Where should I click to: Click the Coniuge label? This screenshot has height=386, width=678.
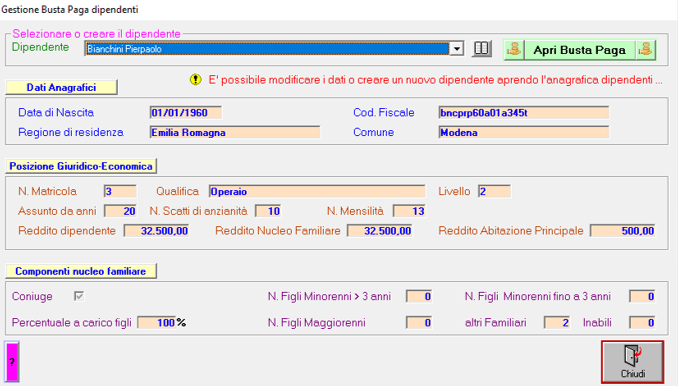click(32, 297)
